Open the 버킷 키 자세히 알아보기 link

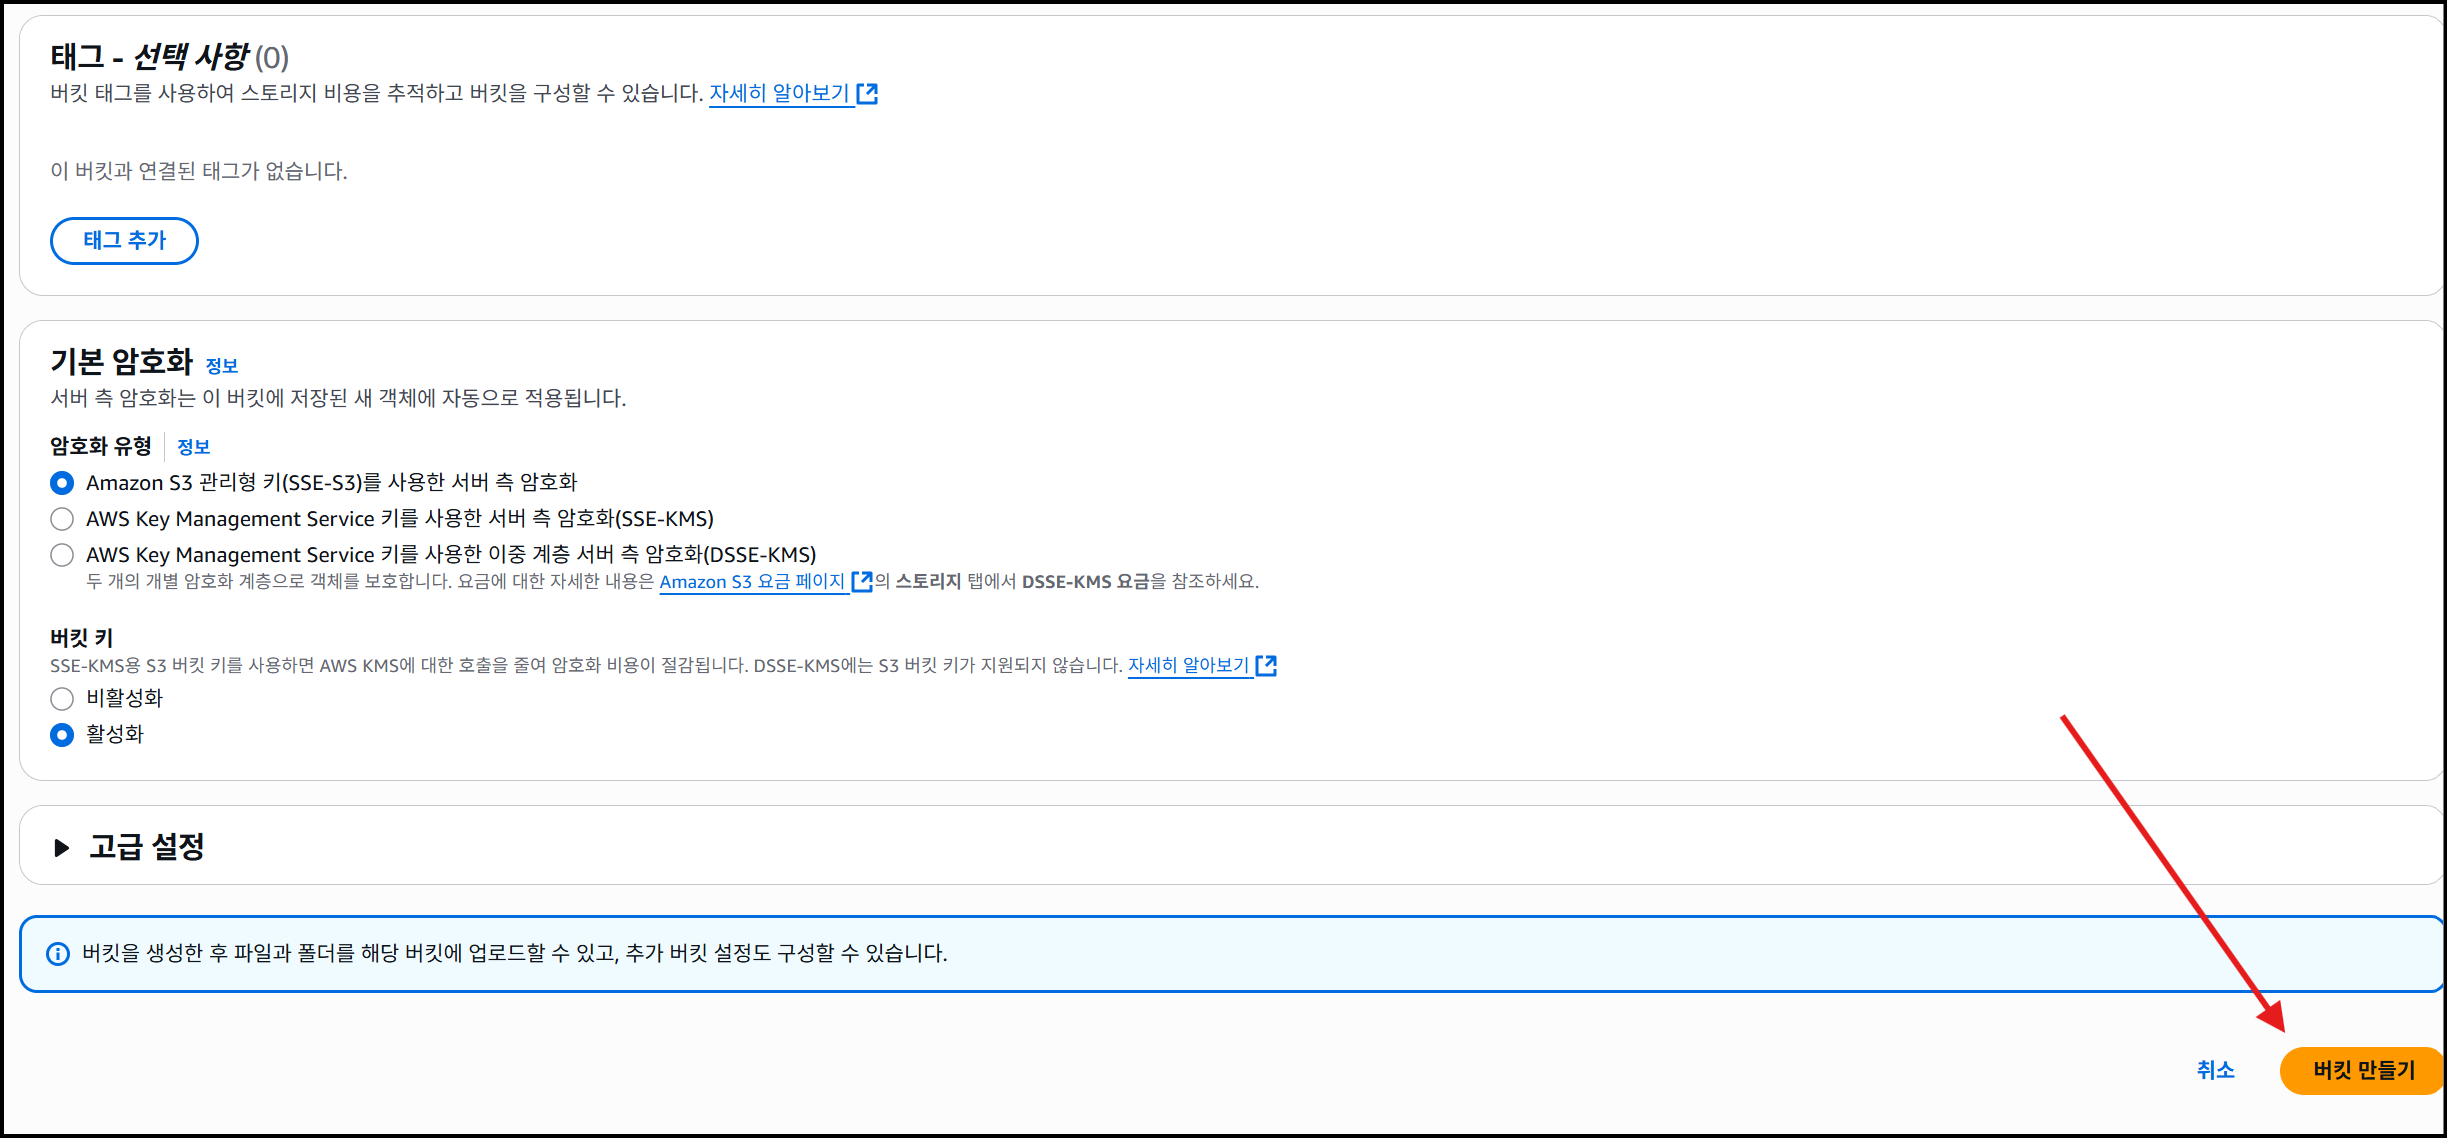pyautogui.click(x=1188, y=666)
